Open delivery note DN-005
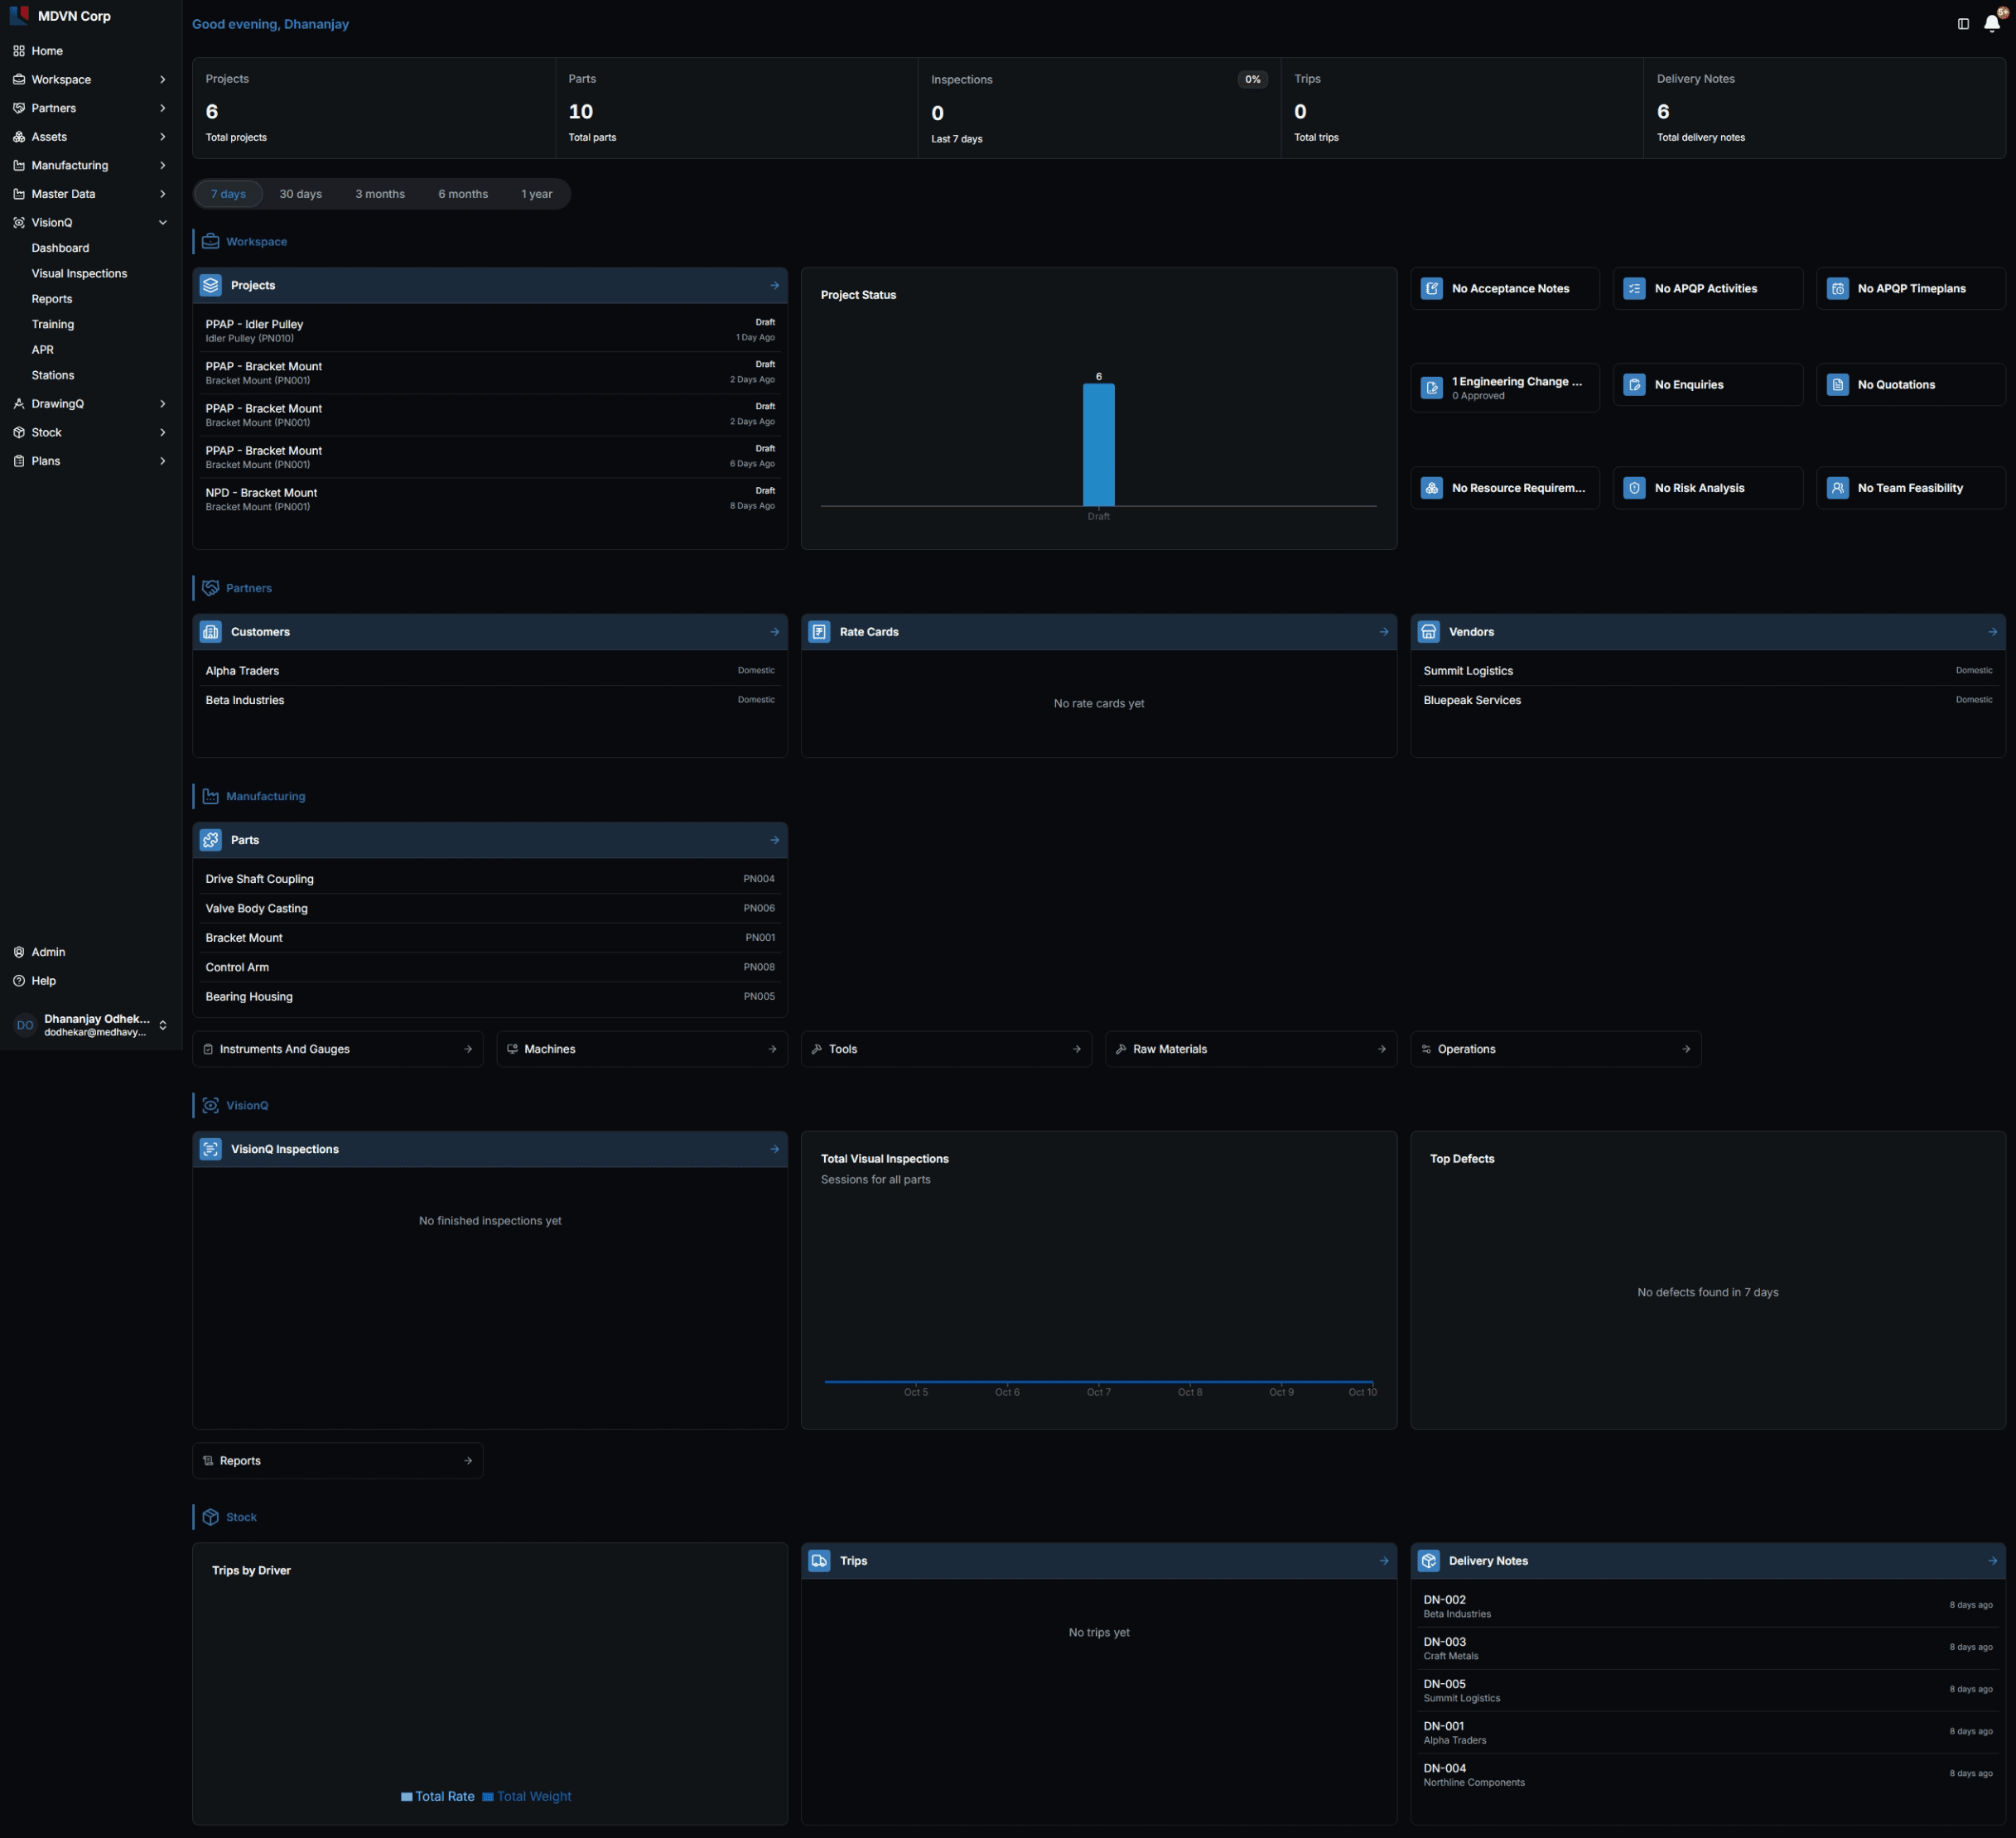 [1707, 1690]
